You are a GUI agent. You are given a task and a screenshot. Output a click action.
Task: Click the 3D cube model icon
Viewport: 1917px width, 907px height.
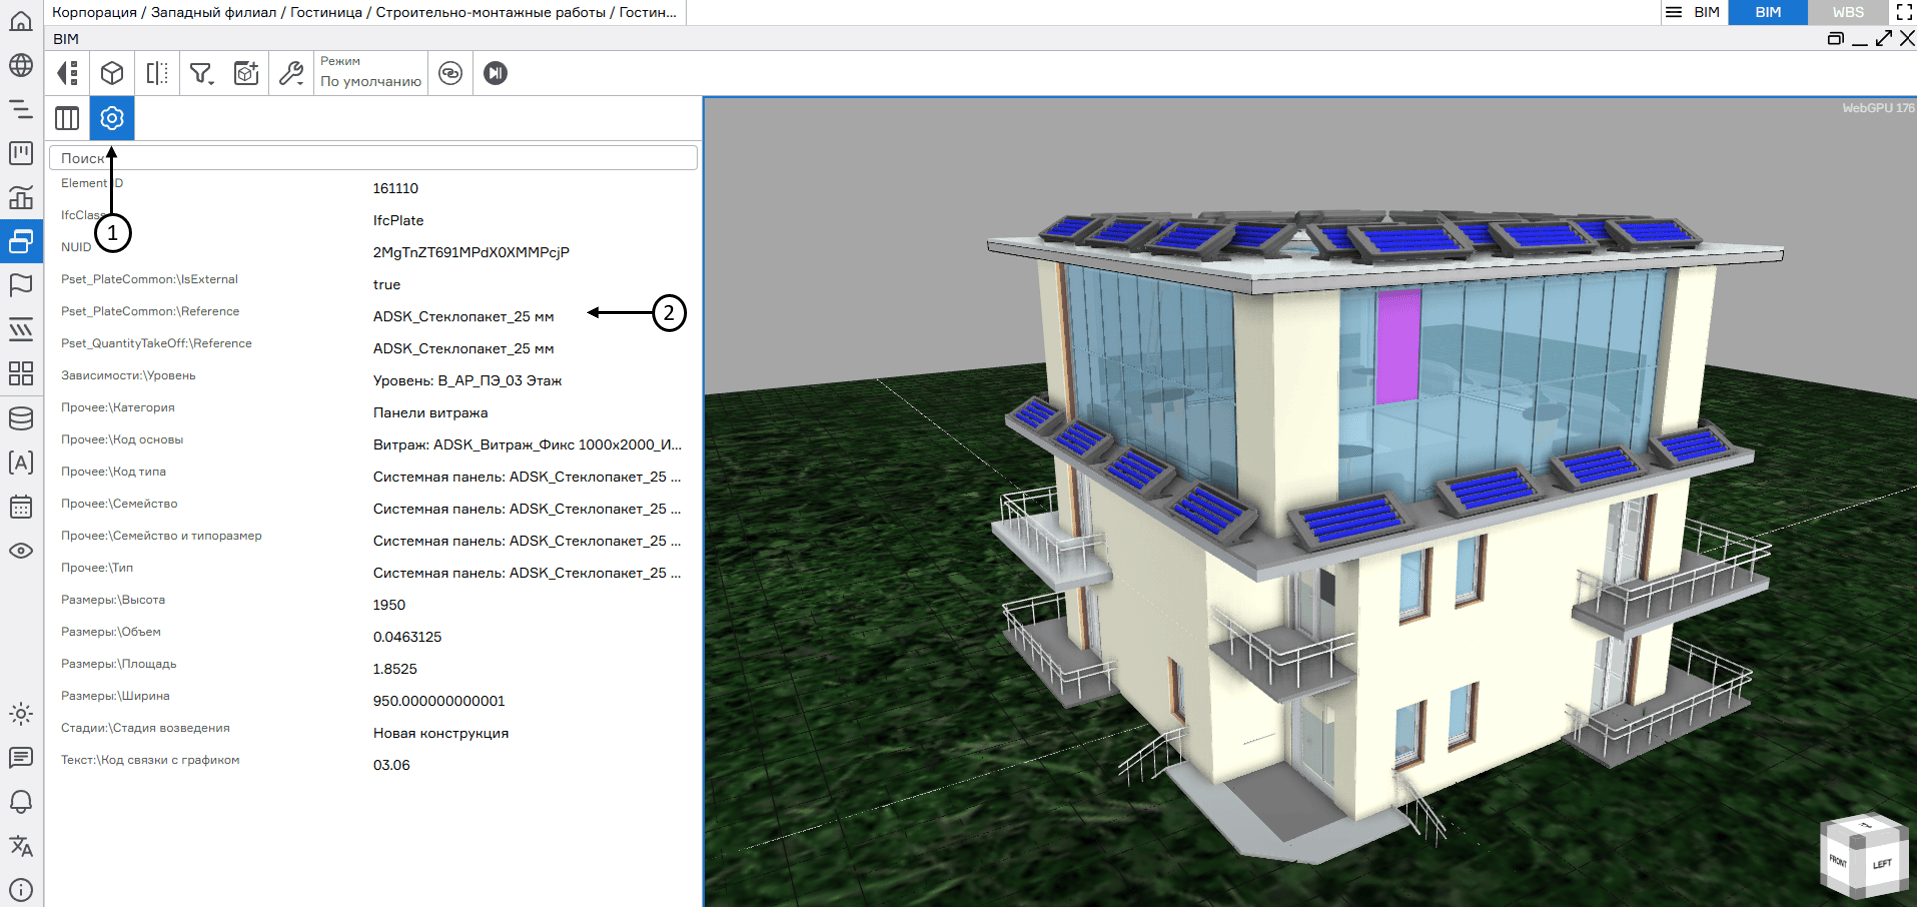pos(112,73)
